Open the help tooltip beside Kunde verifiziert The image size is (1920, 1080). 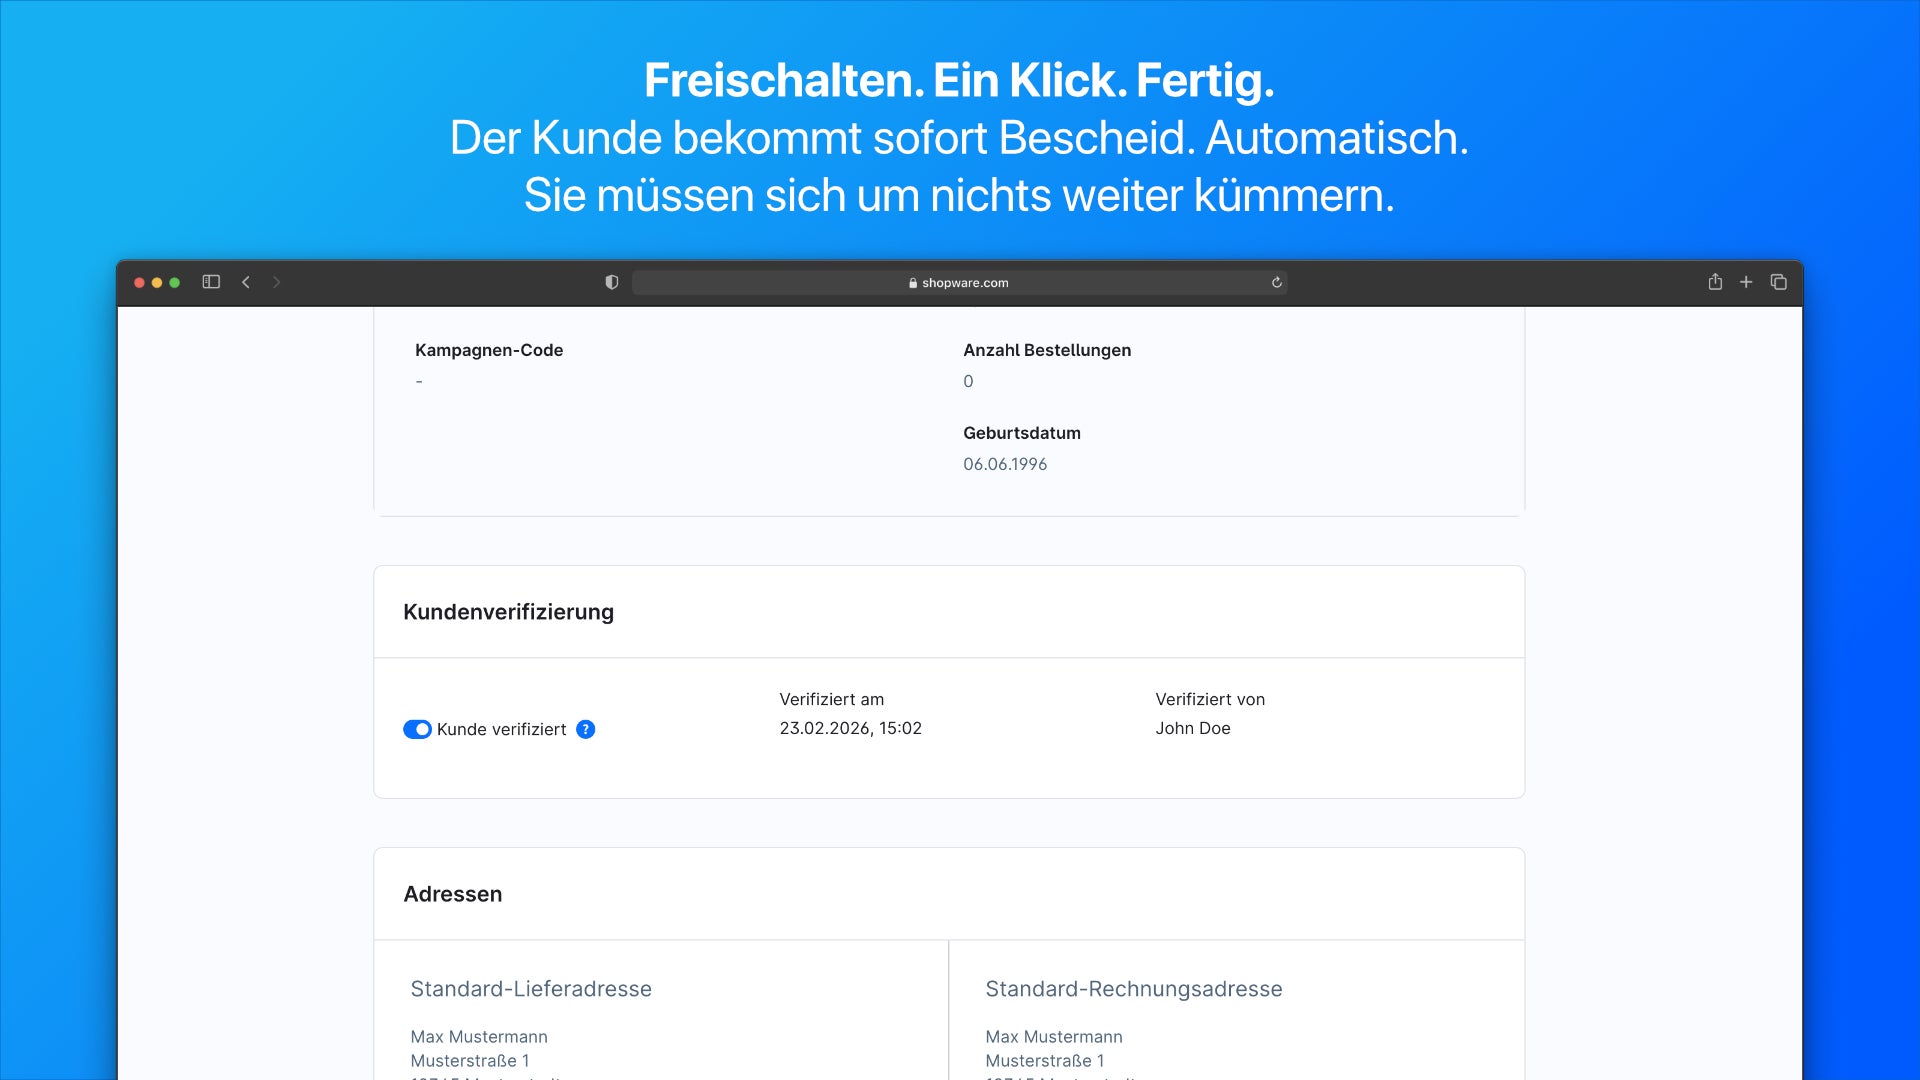[x=584, y=729]
